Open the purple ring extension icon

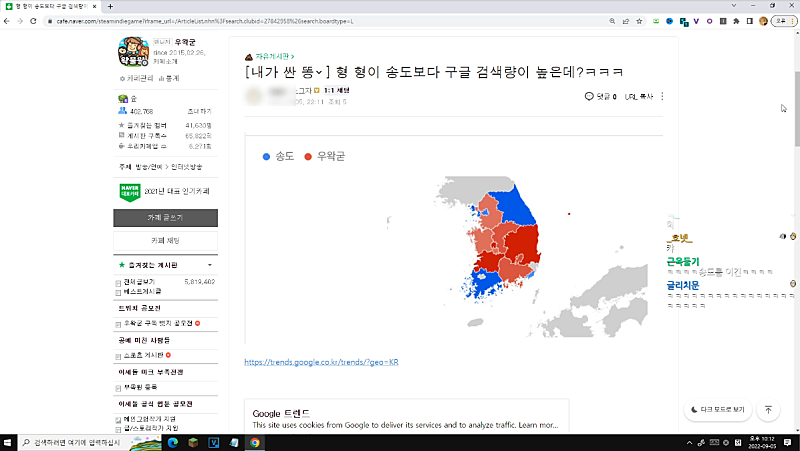[x=709, y=21]
